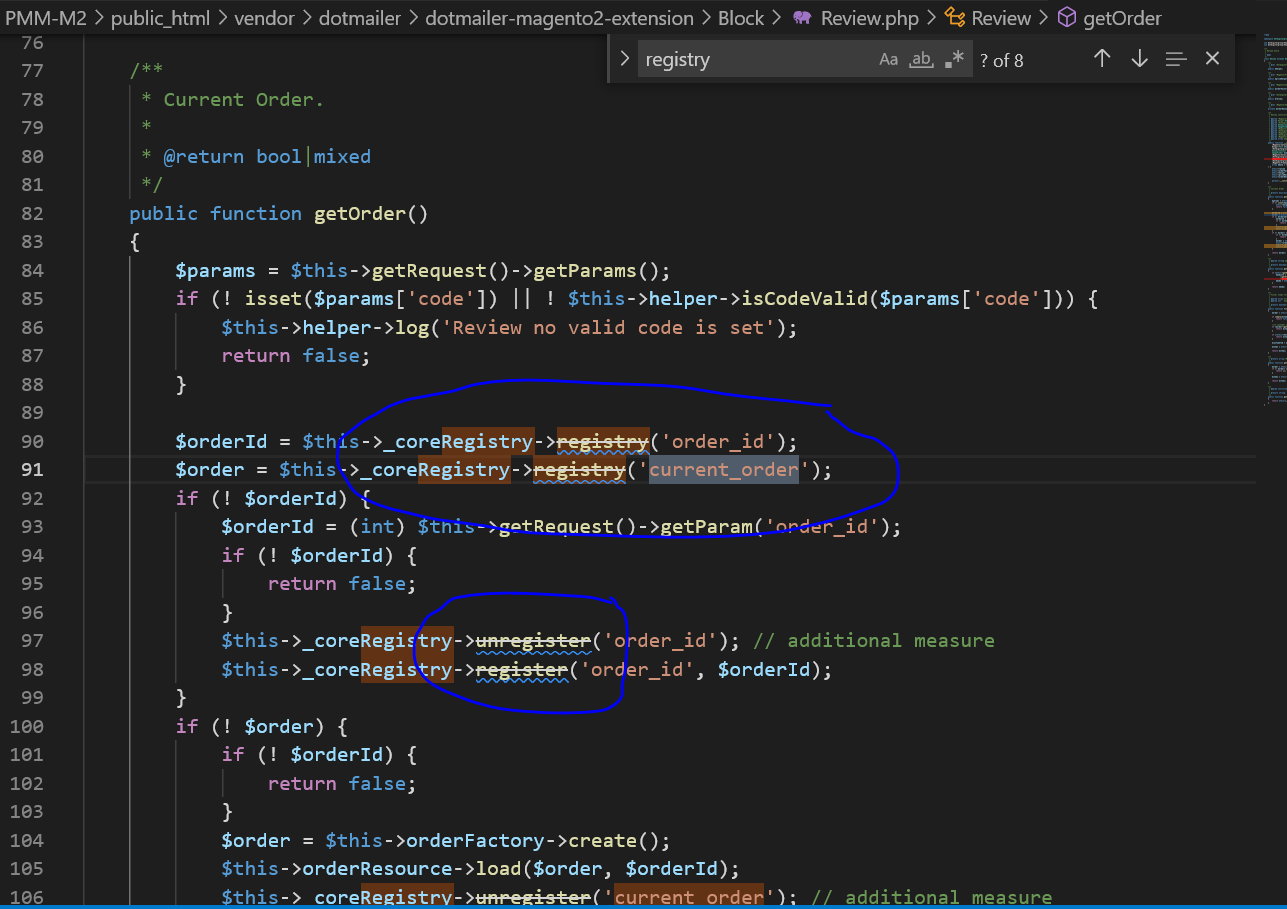Click 'public' keyword on line 82

click(164, 213)
